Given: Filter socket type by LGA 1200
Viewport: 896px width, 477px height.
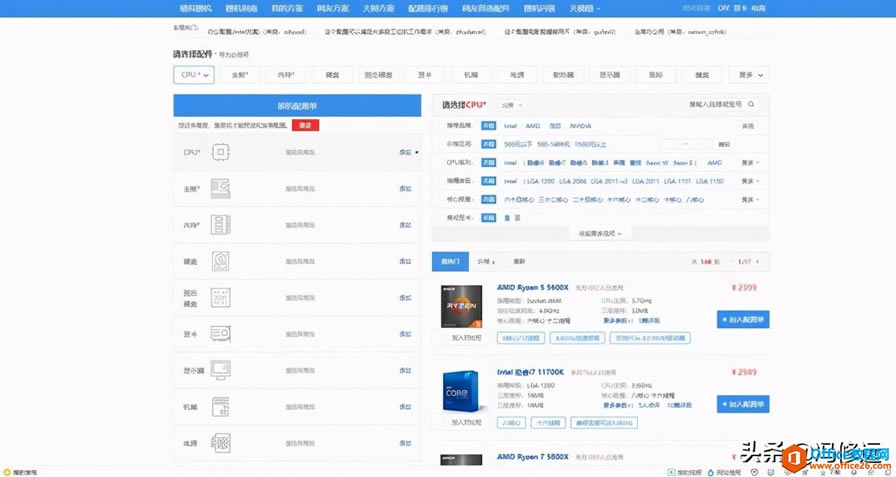Looking at the screenshot, I should (x=541, y=181).
